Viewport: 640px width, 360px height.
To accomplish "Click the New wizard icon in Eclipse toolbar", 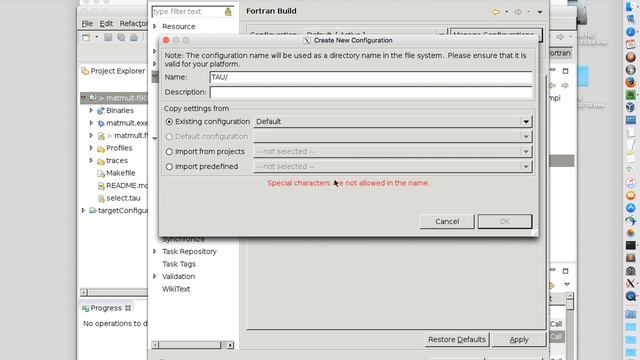I will pyautogui.click(x=86, y=38).
